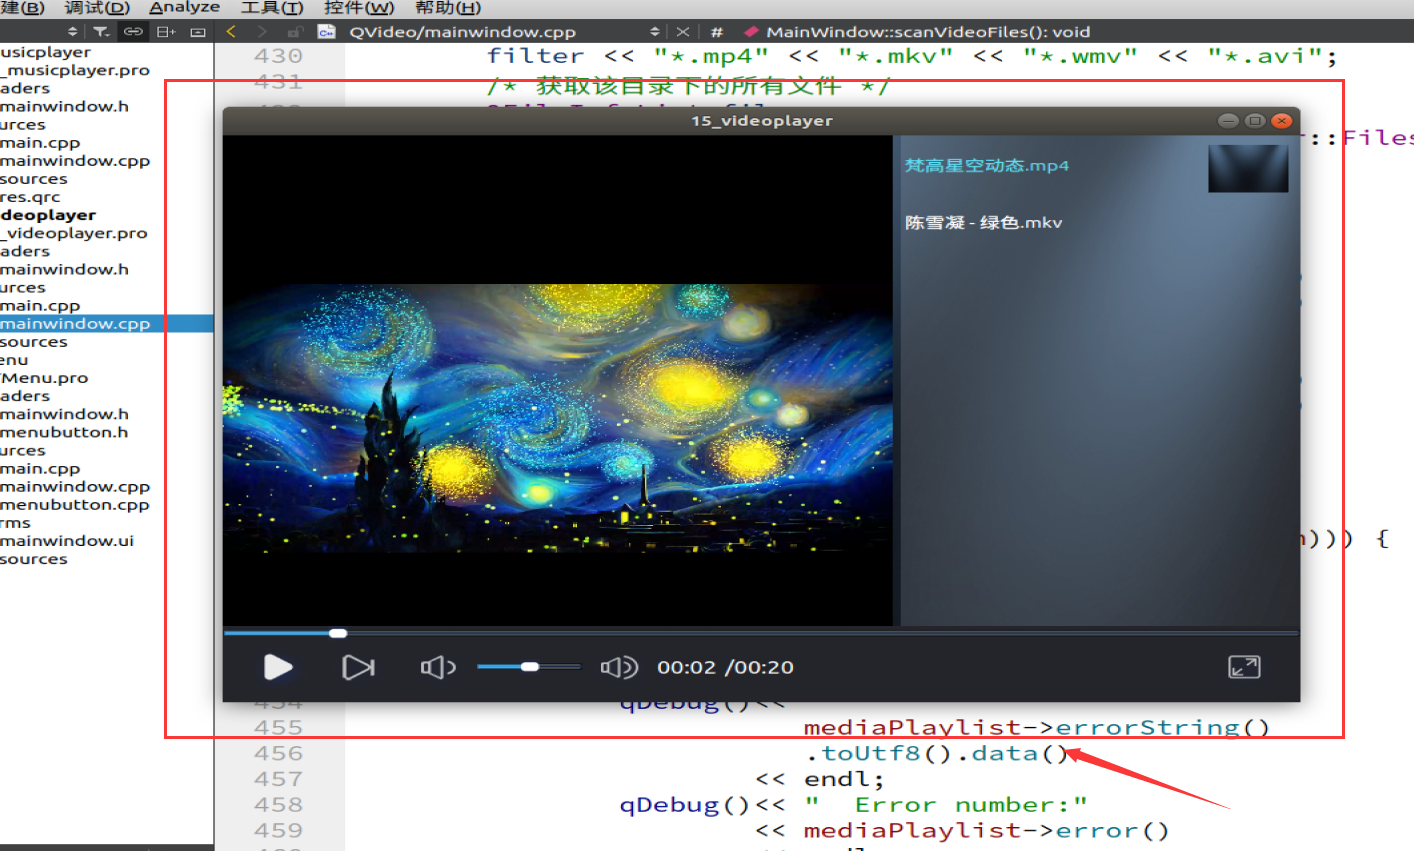Select 梵高星空动态.mp4 in playlist
This screenshot has height=851, width=1414.
coord(986,165)
